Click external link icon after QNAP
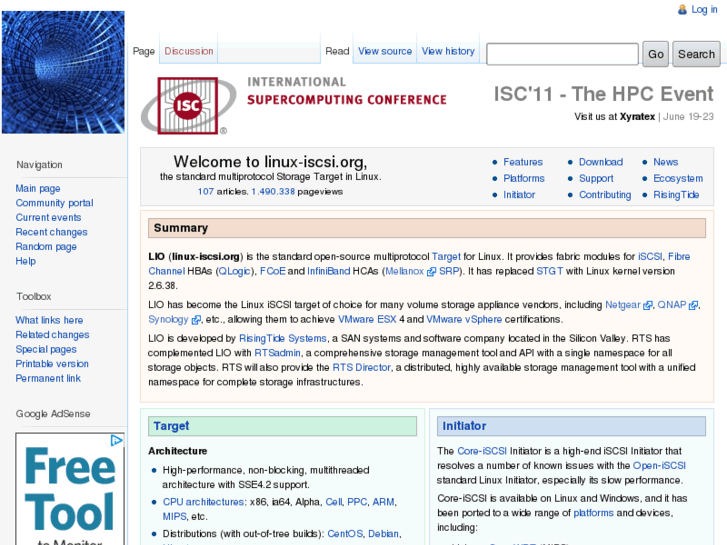The image size is (727, 545). tap(693, 306)
